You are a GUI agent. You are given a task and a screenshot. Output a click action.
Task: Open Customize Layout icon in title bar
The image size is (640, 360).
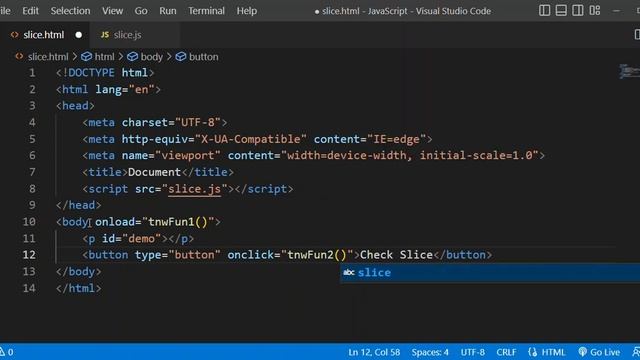click(x=595, y=11)
